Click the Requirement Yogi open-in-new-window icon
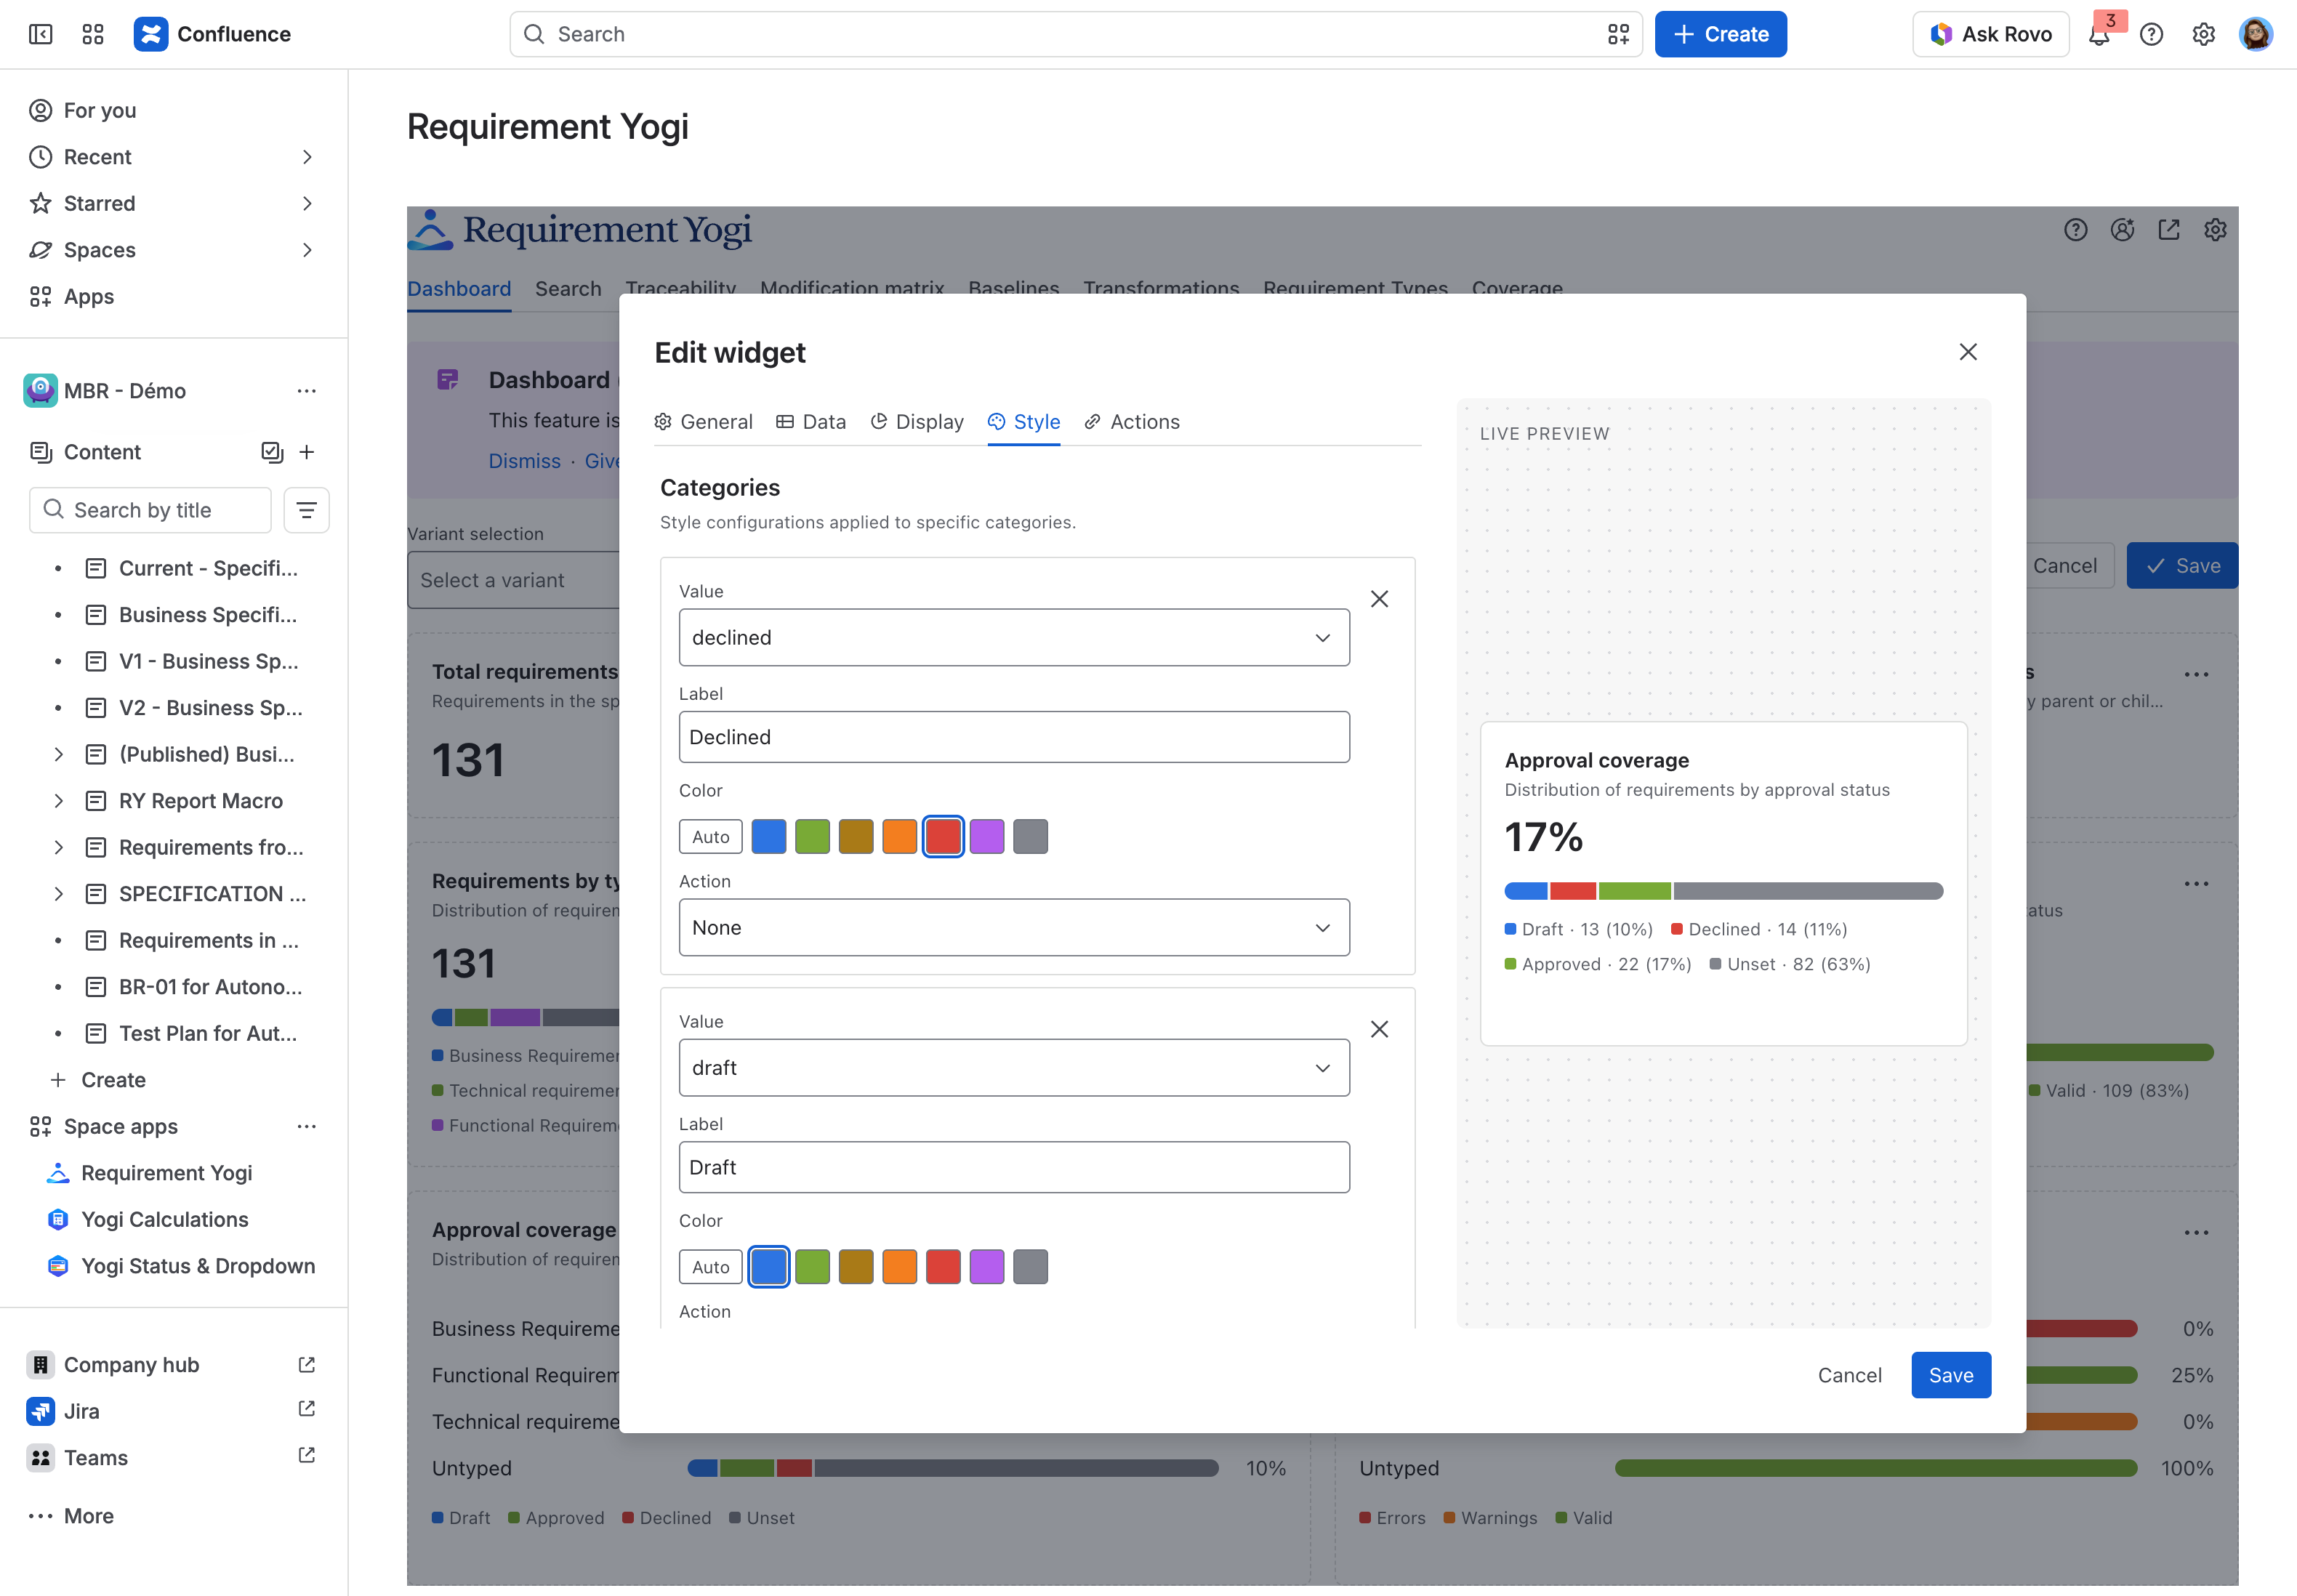 pos(2169,230)
